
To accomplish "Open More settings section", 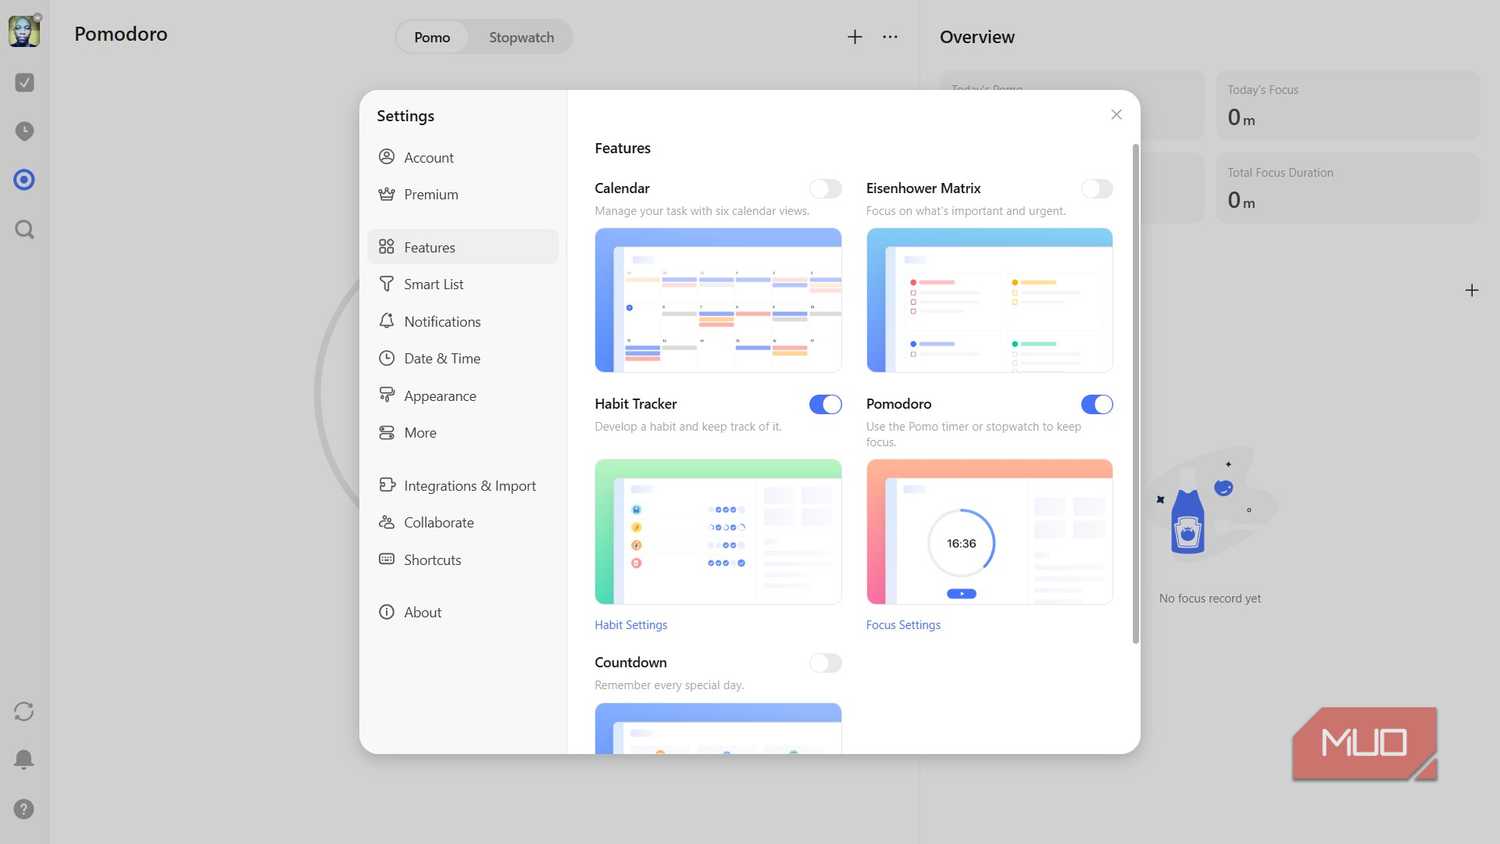I will [x=463, y=433].
